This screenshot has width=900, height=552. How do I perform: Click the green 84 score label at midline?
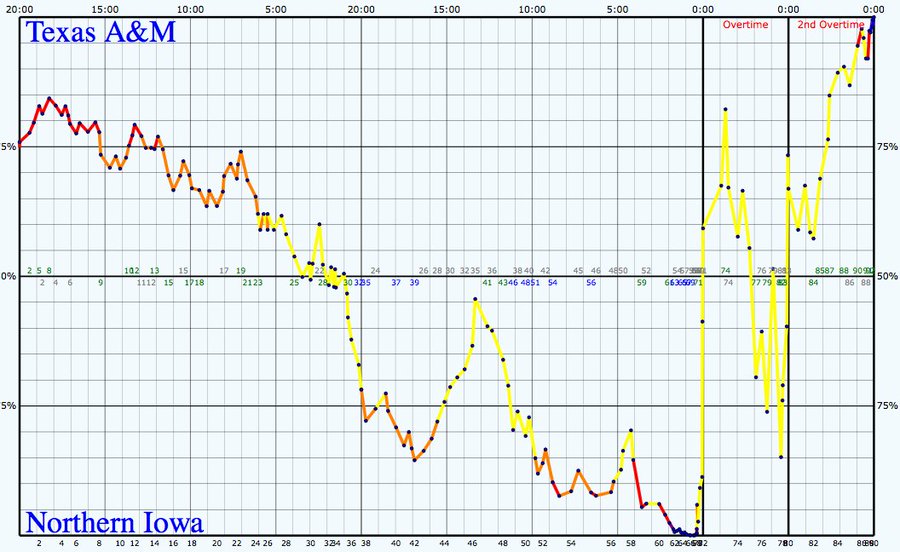813,282
